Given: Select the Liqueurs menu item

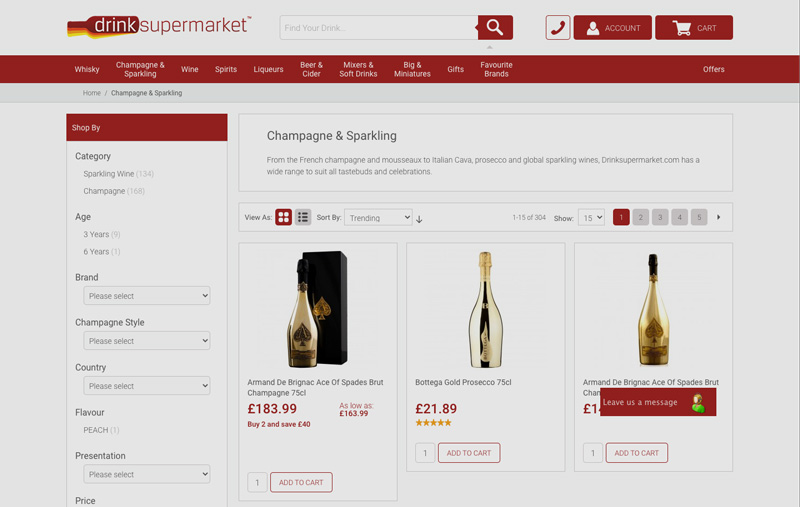Looking at the screenshot, I should coord(268,69).
